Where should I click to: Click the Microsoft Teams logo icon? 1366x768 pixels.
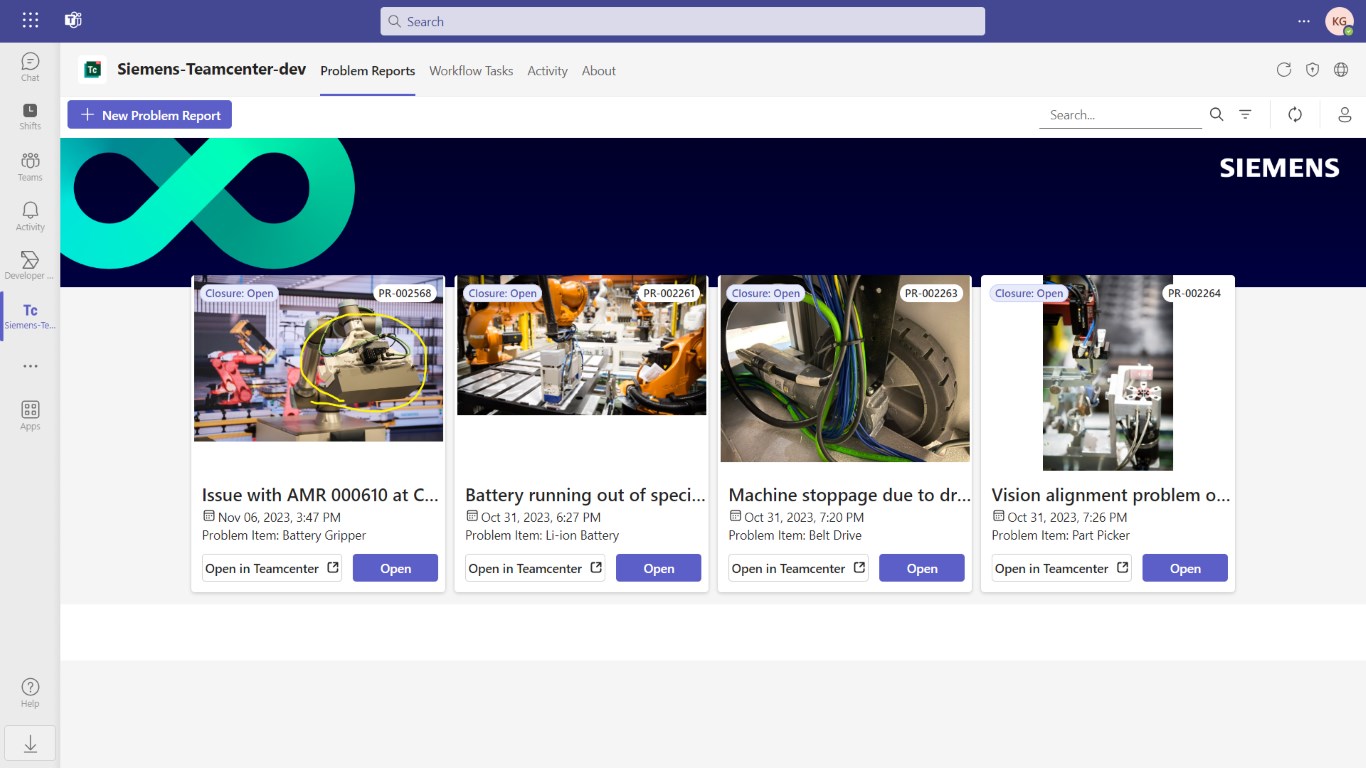[x=73, y=20]
